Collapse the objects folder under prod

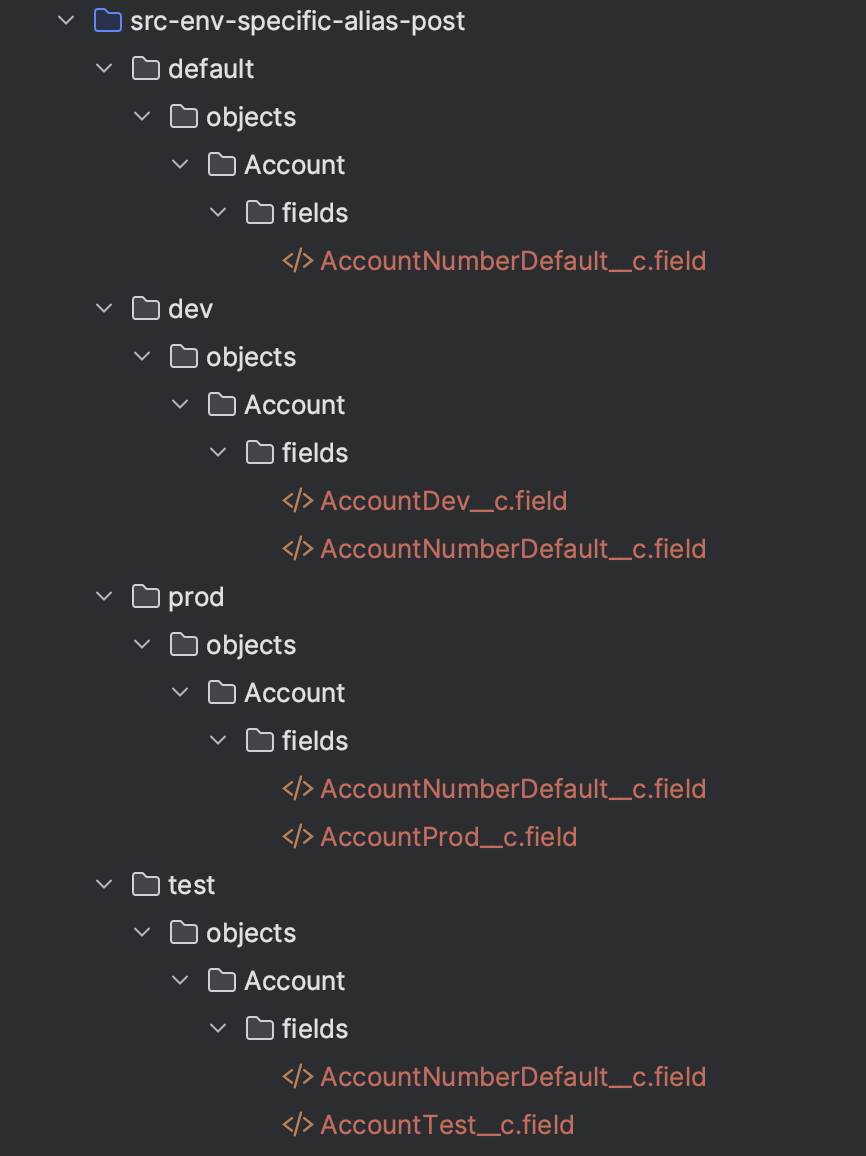tap(142, 645)
